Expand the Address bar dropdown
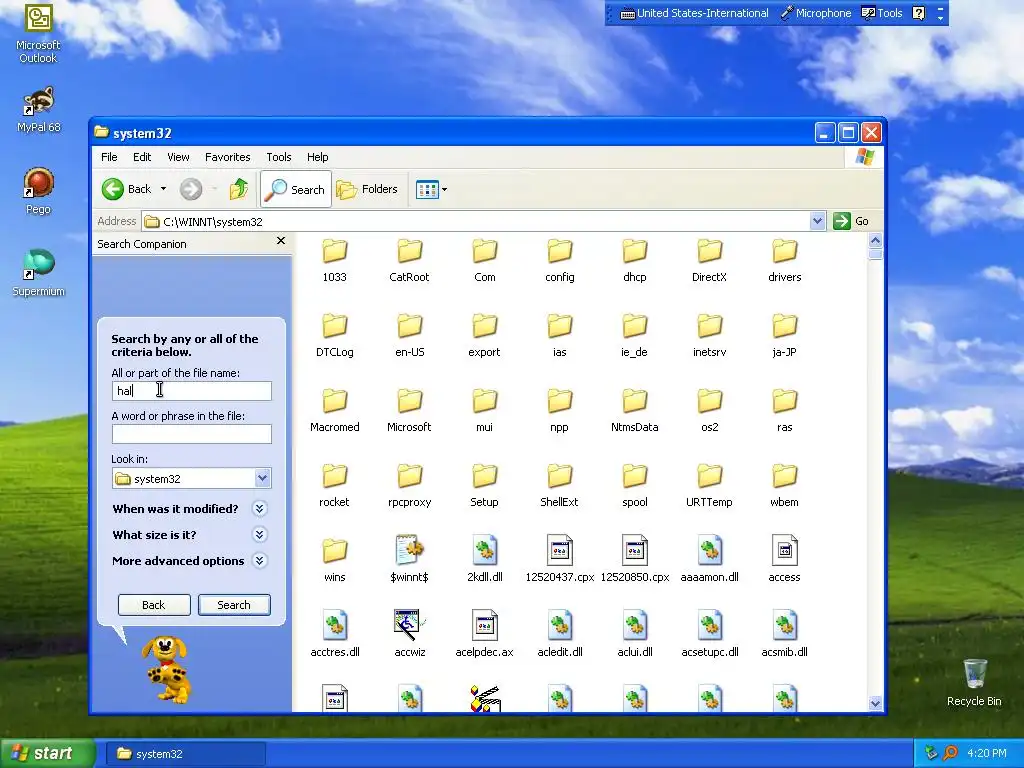Image resolution: width=1024 pixels, height=768 pixels. tap(817, 221)
